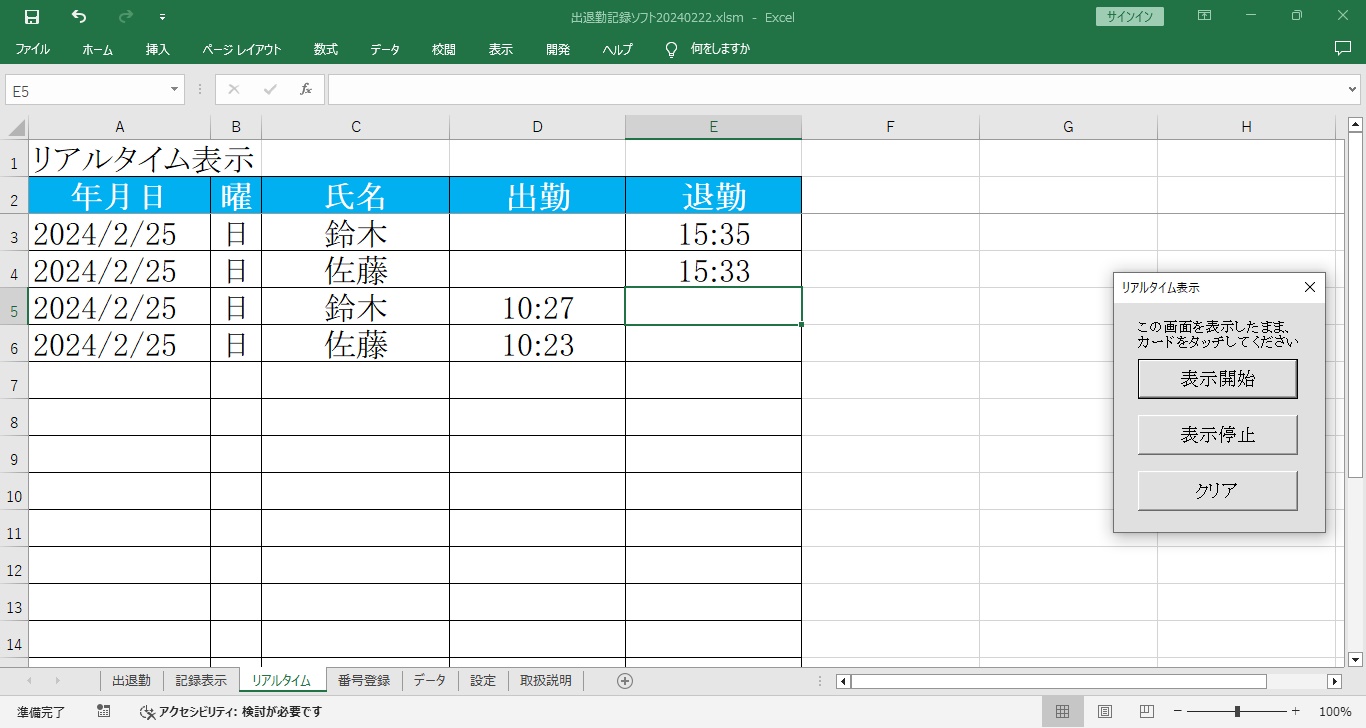Open the ヘルプ ribbon tab
The image size is (1366, 728).
click(x=617, y=49)
